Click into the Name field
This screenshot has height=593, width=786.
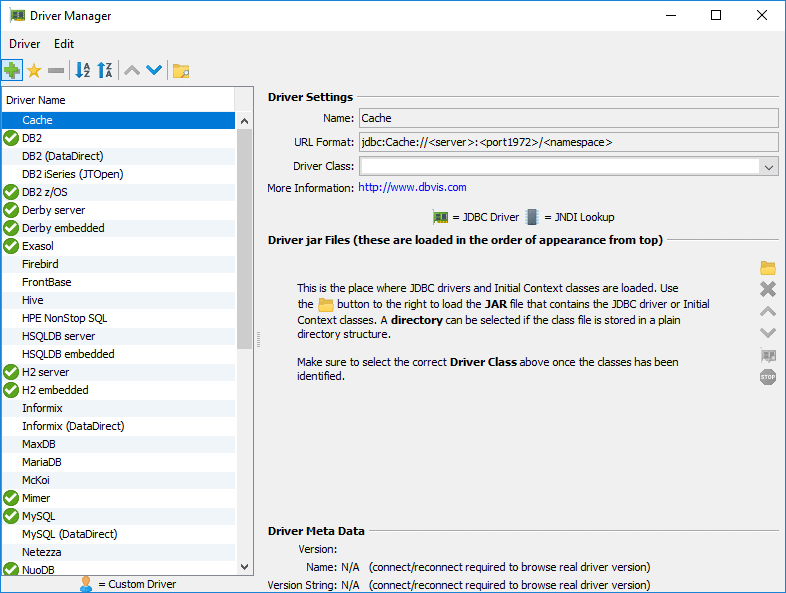click(568, 118)
